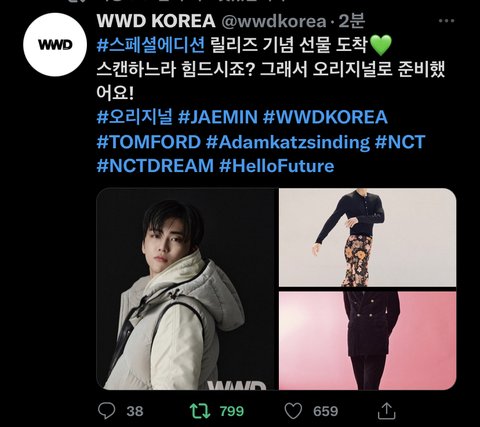Open the #JAEMIN hashtag

point(218,117)
